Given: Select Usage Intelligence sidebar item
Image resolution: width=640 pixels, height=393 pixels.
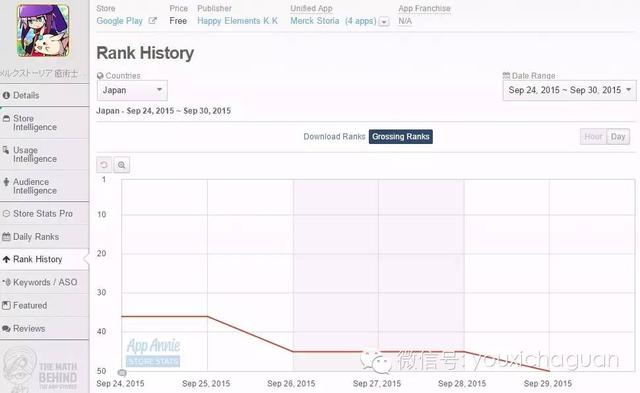Looking at the screenshot, I should coord(44,155).
